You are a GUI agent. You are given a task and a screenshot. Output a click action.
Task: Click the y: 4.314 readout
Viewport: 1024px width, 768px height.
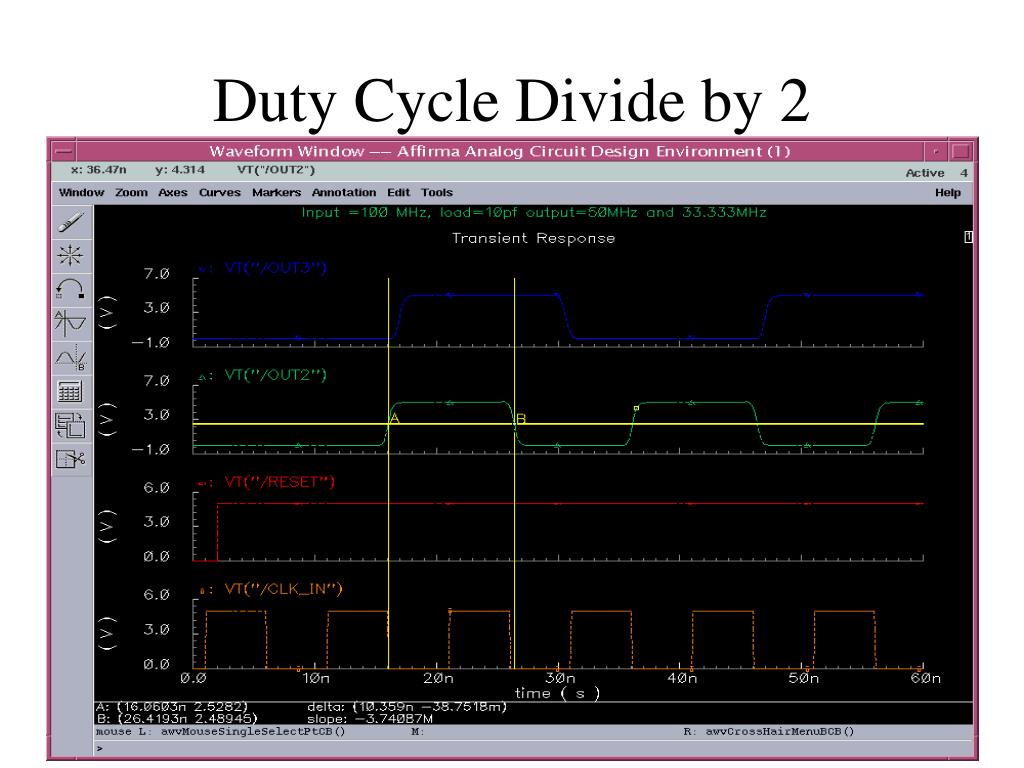[180, 170]
